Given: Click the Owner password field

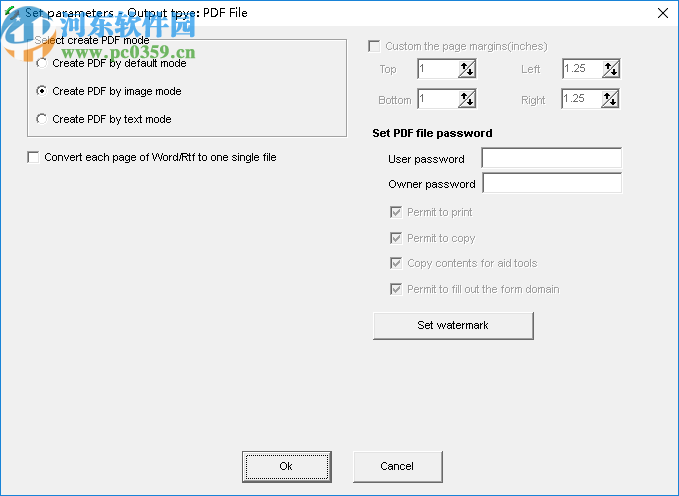Looking at the screenshot, I should [x=552, y=183].
